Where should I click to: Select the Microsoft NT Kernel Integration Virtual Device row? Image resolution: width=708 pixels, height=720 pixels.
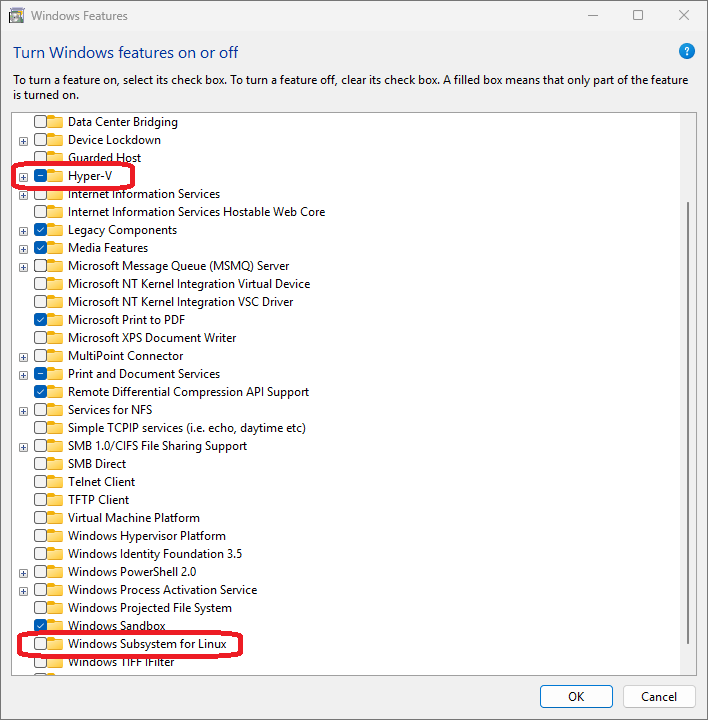tap(189, 284)
